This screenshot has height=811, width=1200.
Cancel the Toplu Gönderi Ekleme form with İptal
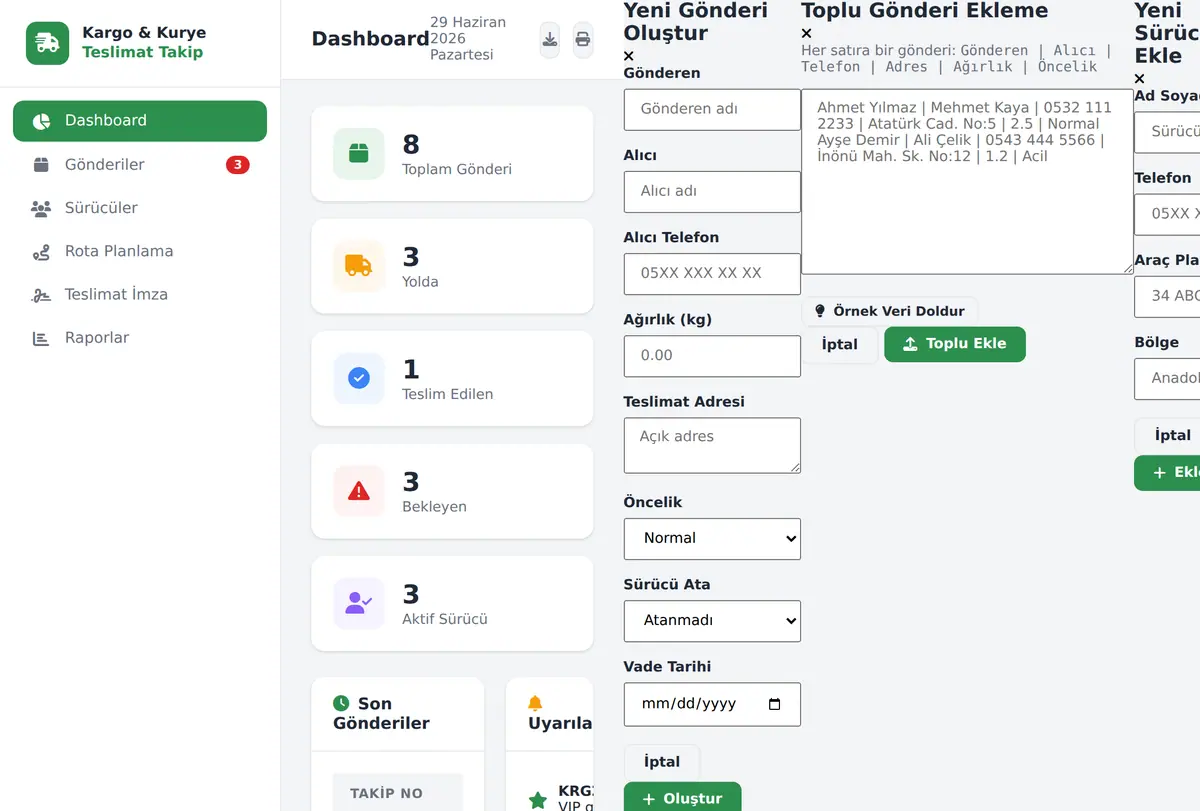[x=840, y=345]
